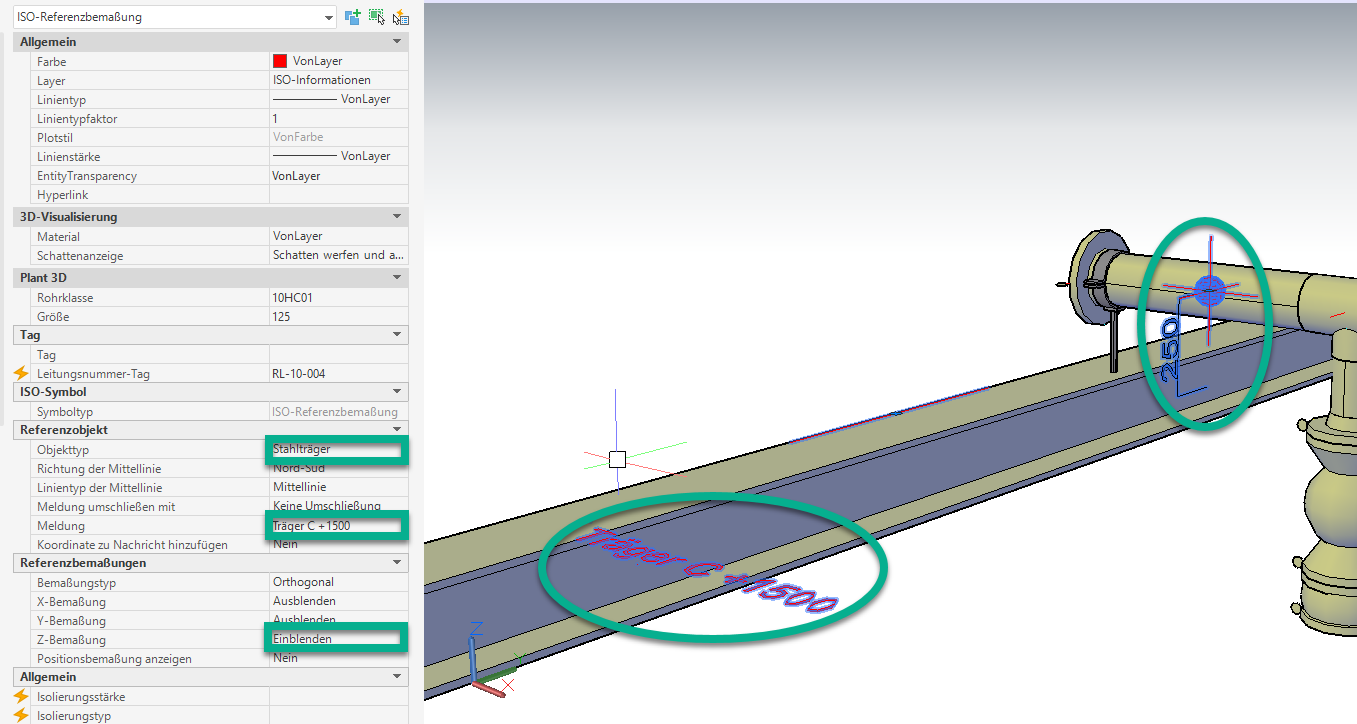Collapse the Plant 3D section
Screen dimensions: 1357x724
point(397,277)
